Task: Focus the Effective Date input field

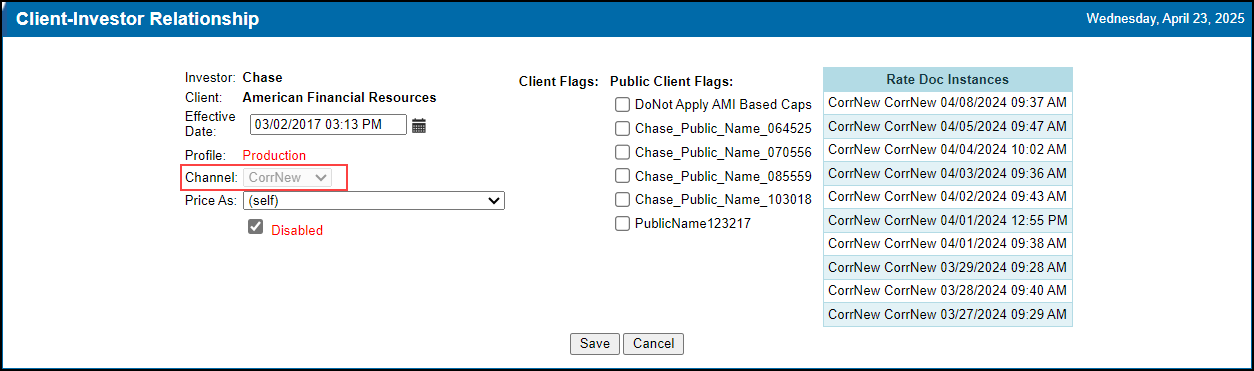Action: tap(328, 125)
